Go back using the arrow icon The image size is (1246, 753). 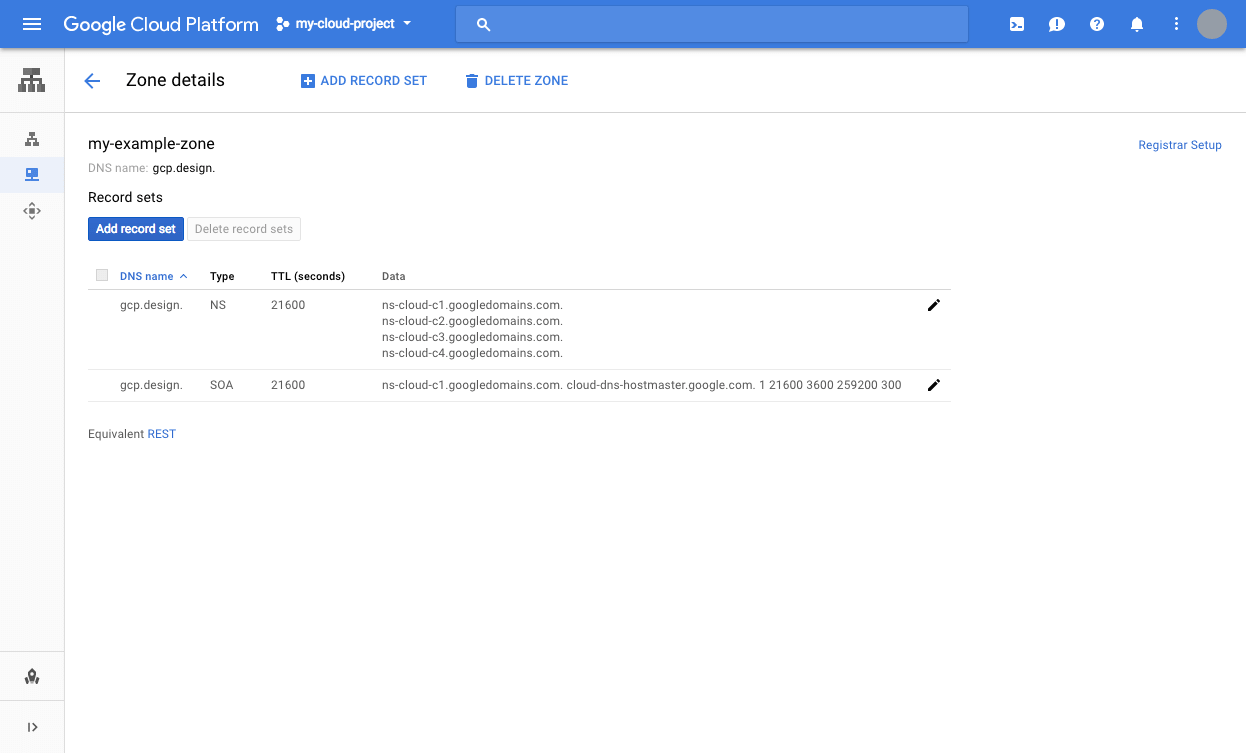[92, 81]
